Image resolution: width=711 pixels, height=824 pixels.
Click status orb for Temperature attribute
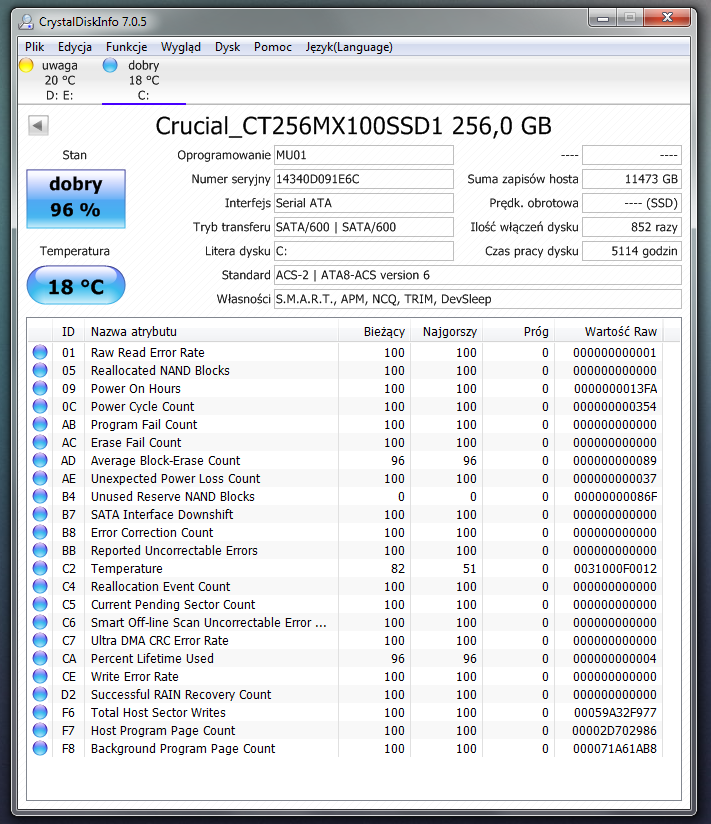[x=40, y=568]
